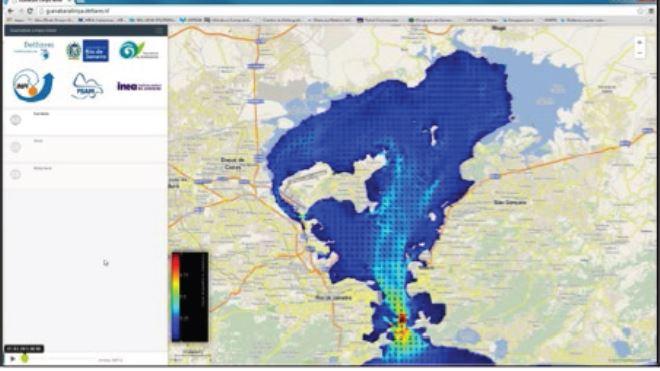Click the Rio de Janeiro map label
The height and width of the screenshot is (371, 660).
pyautogui.click(x=333, y=298)
